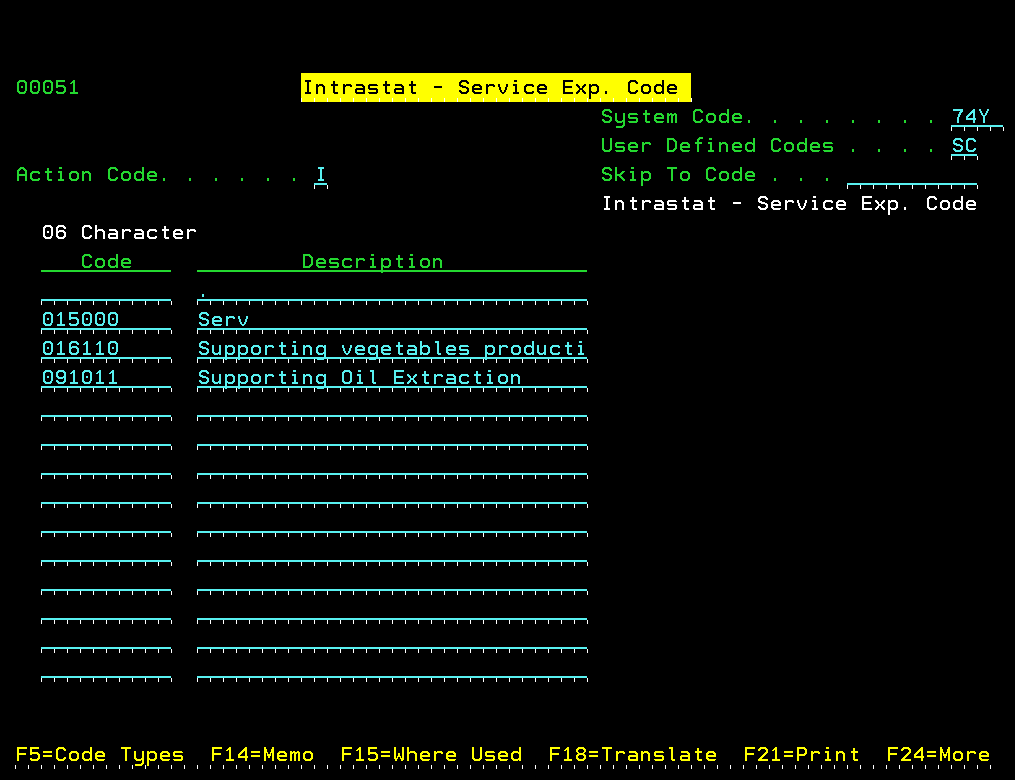Click the 06 Character label

[x=119, y=232]
